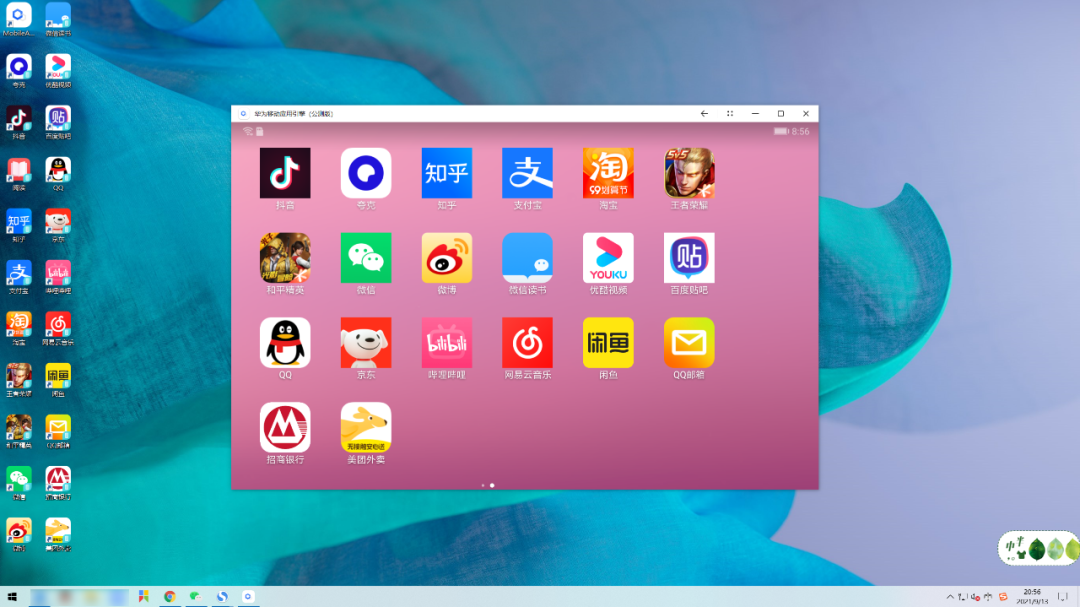Open WeChat from the taskbar
This screenshot has height=607, width=1080.
pos(196,597)
